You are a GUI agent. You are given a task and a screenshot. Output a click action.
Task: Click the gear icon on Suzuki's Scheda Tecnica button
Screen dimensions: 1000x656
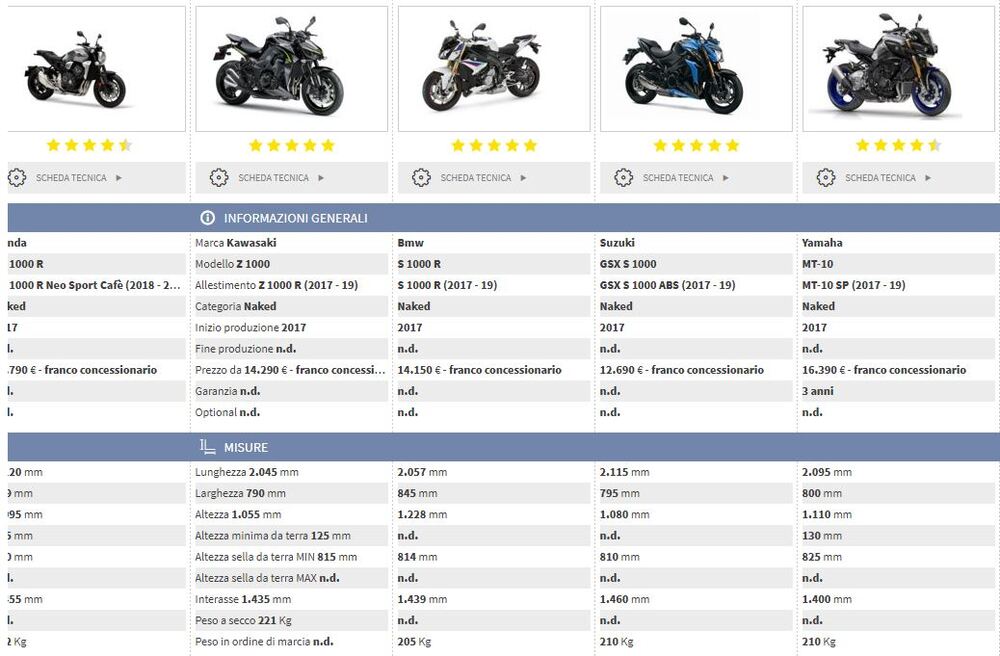tap(622, 177)
